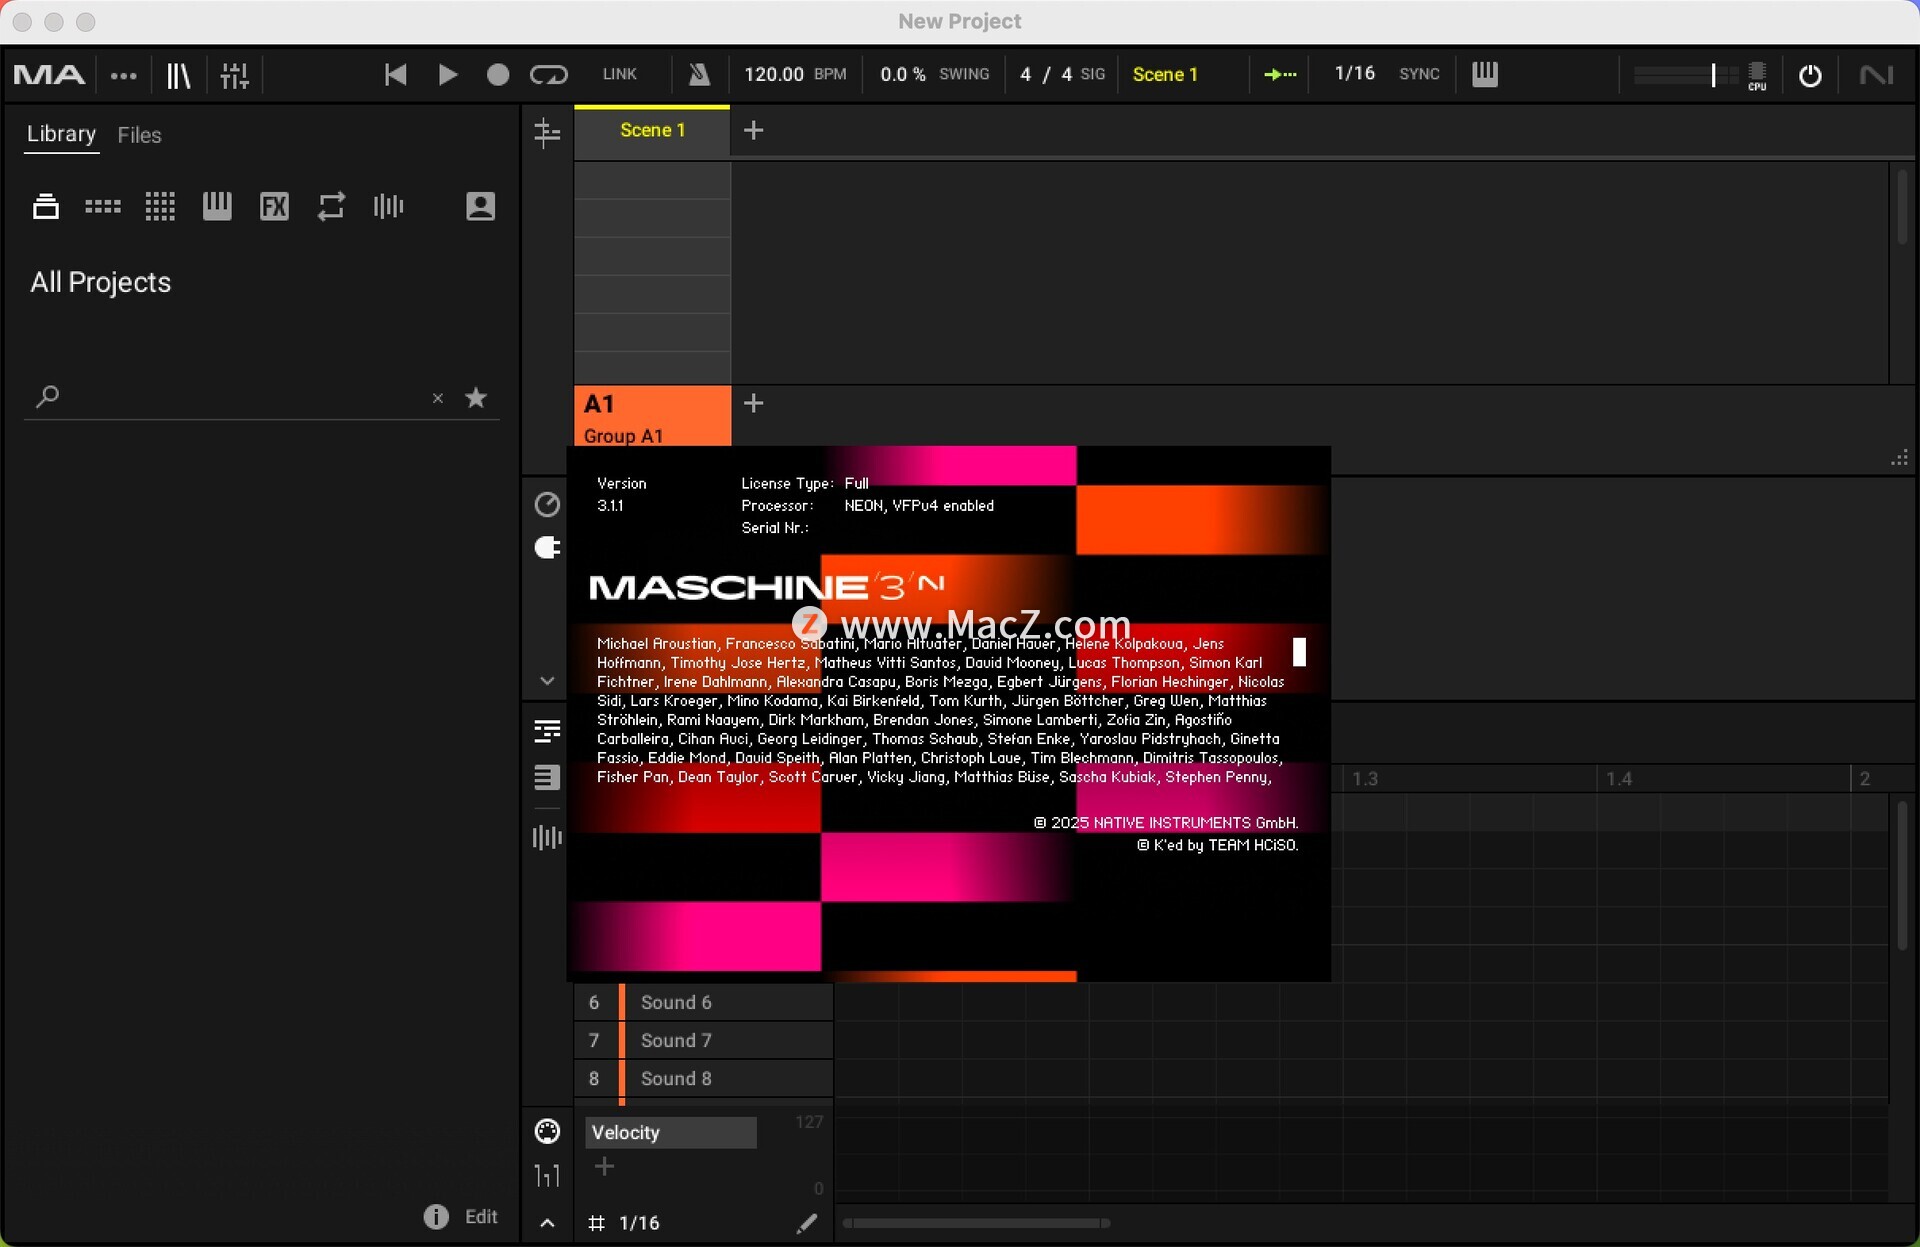Screen dimensions: 1920x1247
Task: Open the channel properties dial icon
Action: coord(547,505)
